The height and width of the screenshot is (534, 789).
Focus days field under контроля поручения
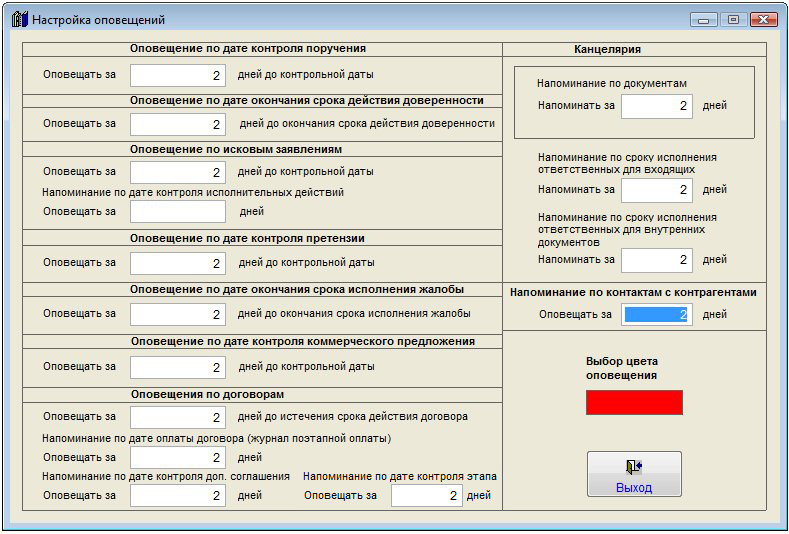pos(178,75)
